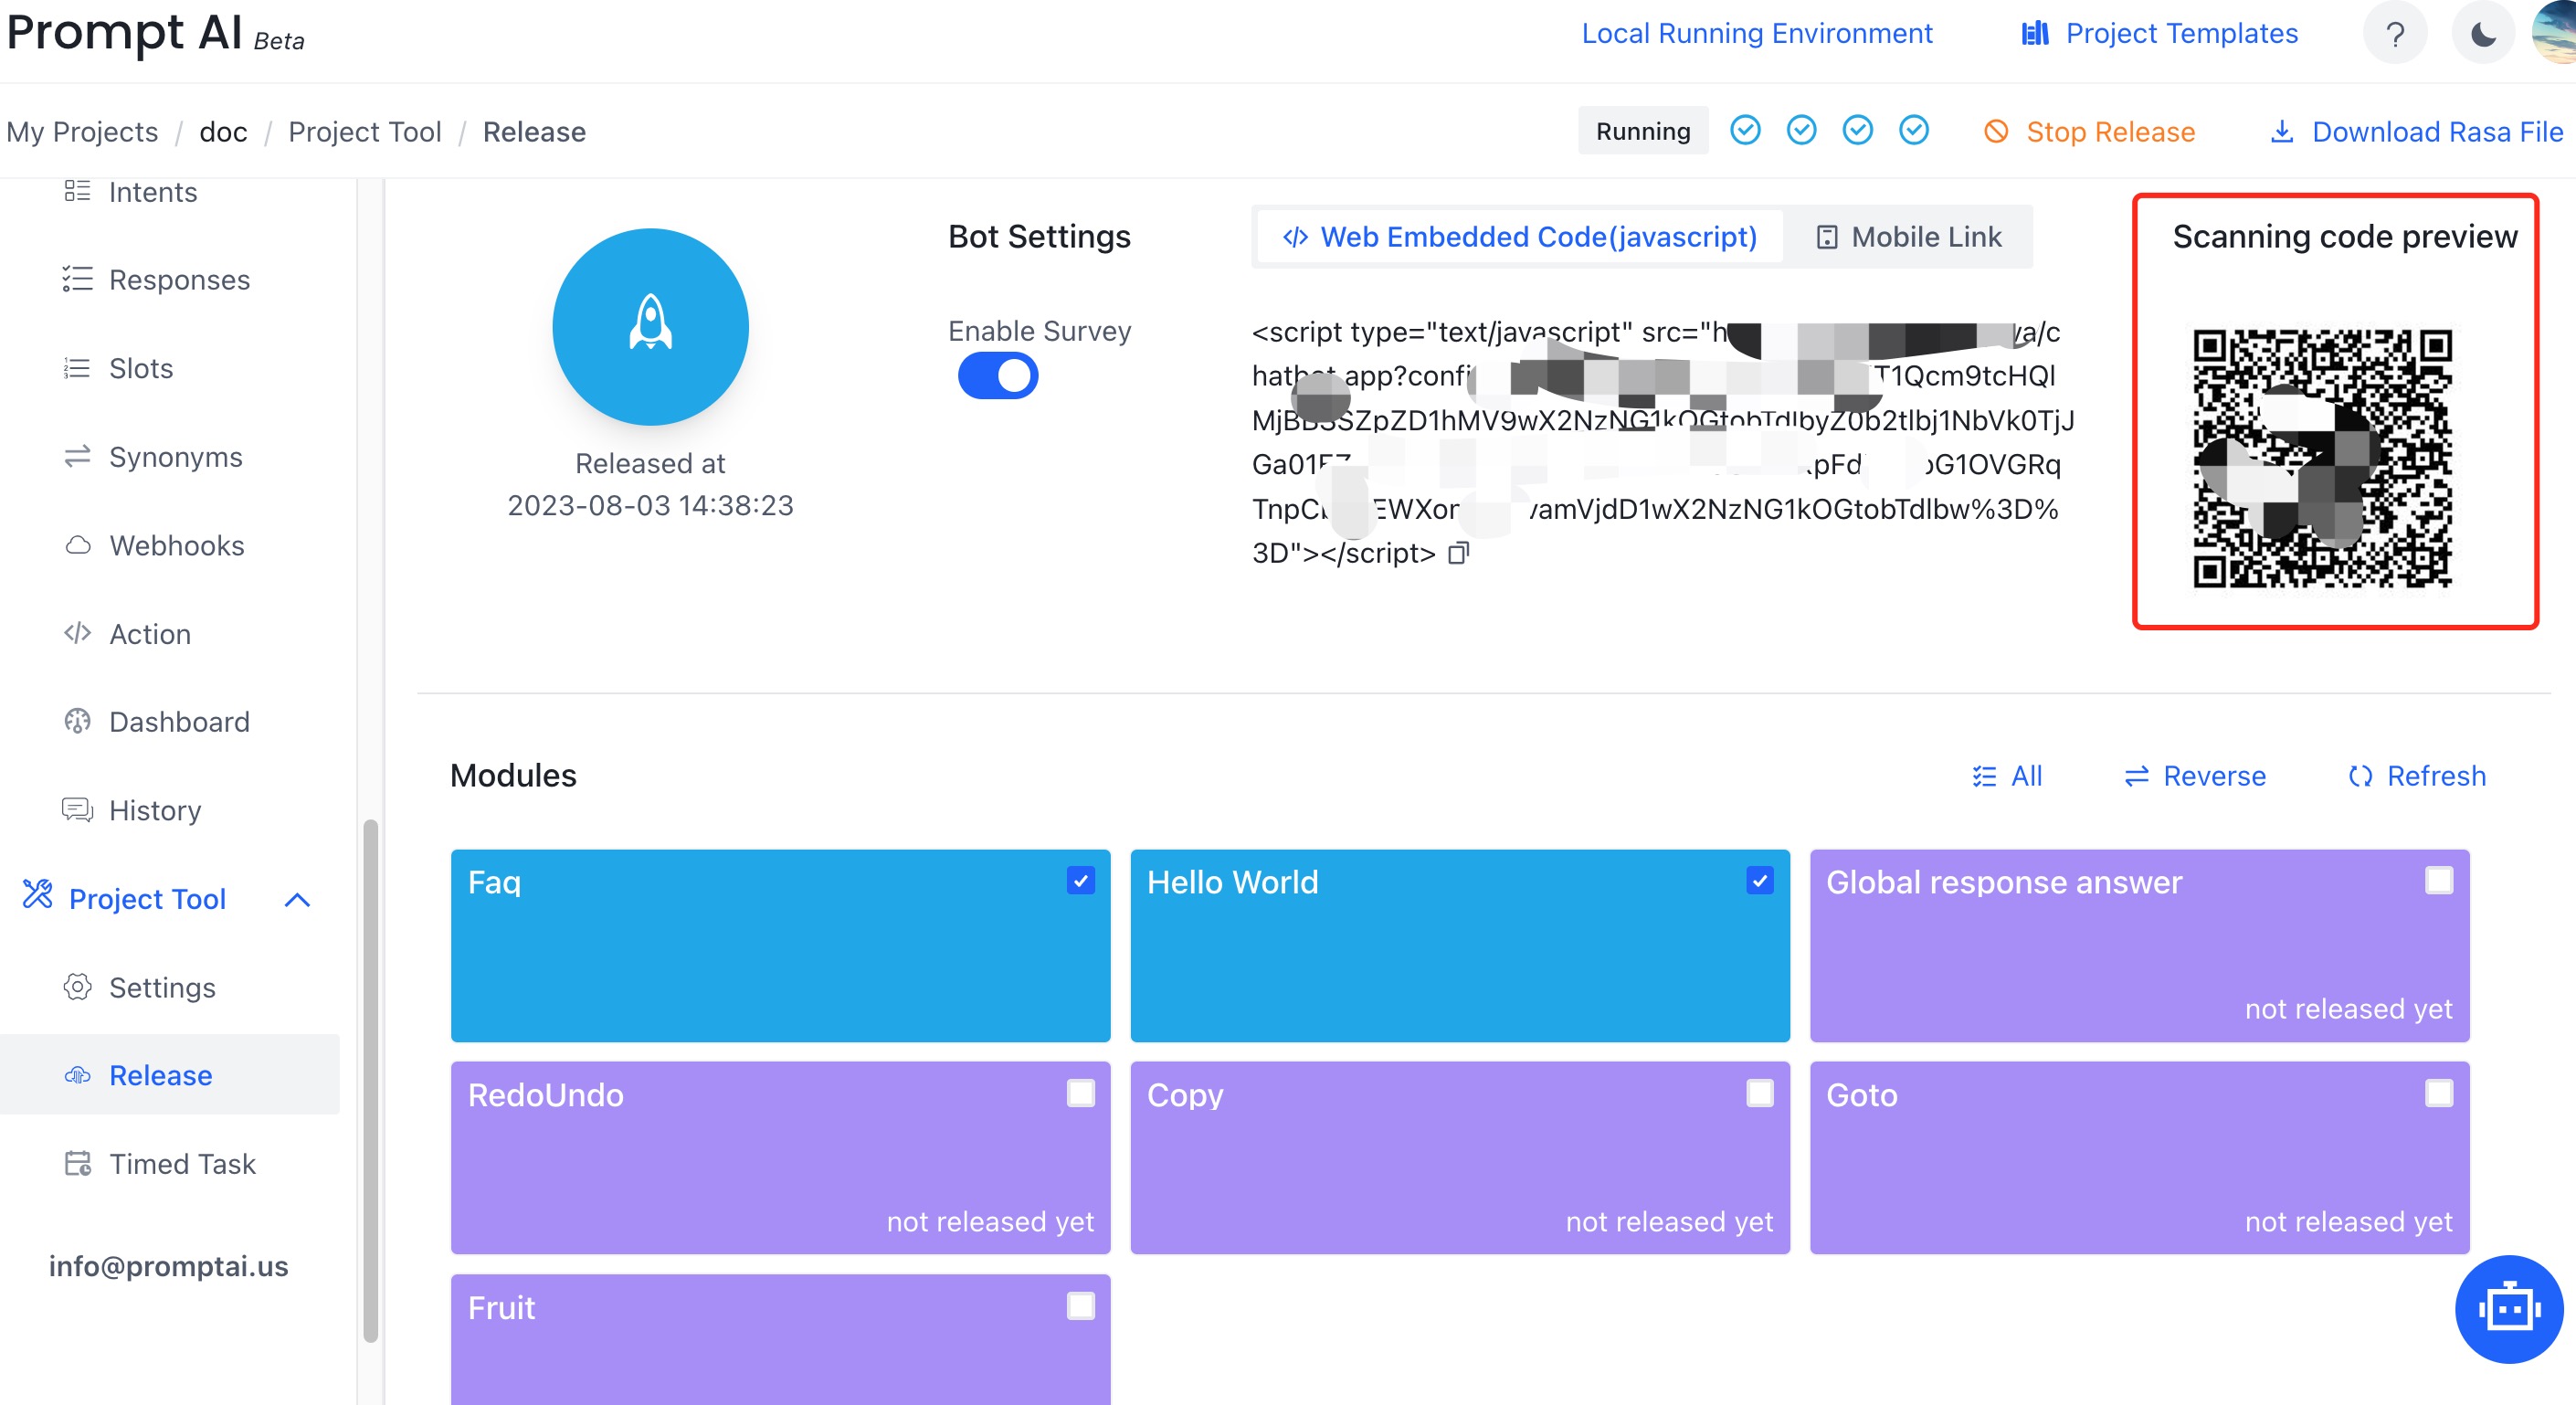
Task: Click the Slots list icon
Action: (77, 368)
